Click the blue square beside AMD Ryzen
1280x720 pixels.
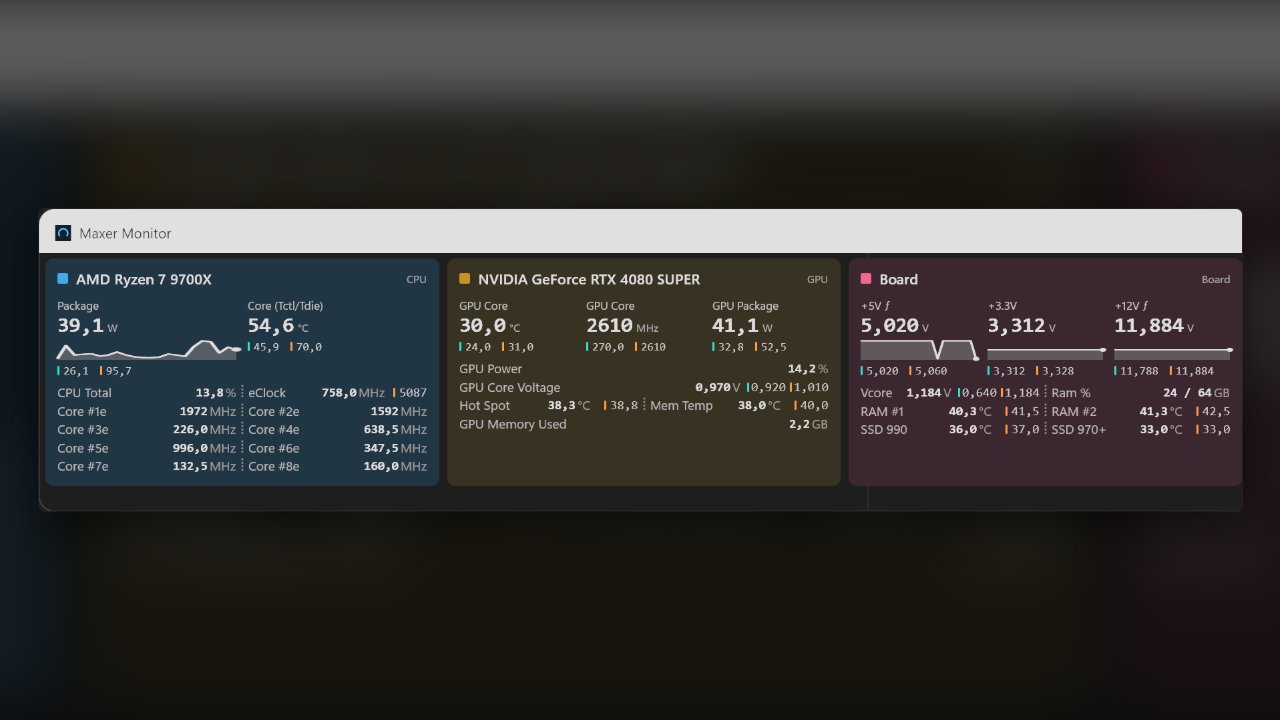point(63,279)
